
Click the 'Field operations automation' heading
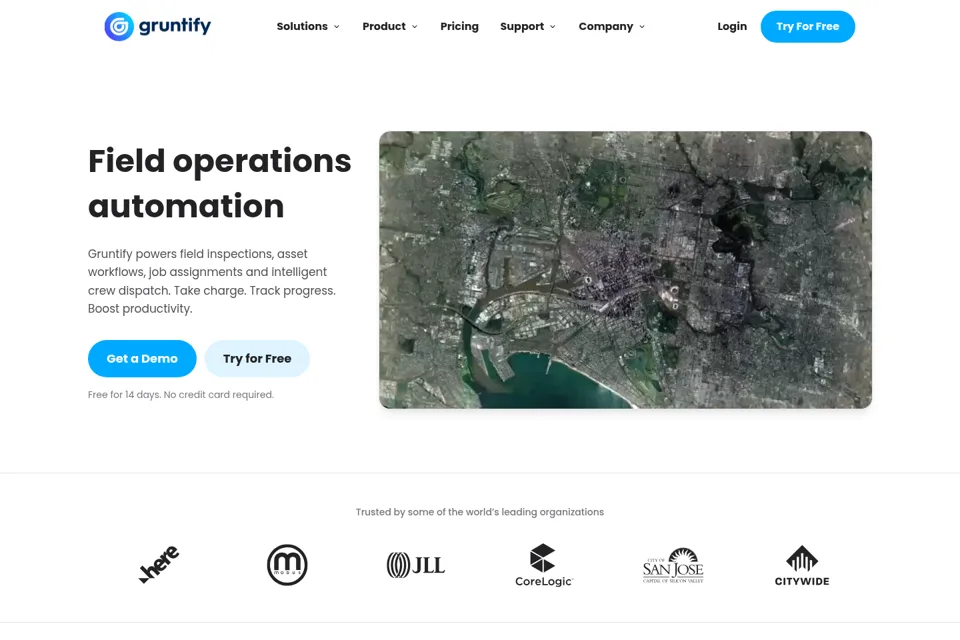(219, 183)
